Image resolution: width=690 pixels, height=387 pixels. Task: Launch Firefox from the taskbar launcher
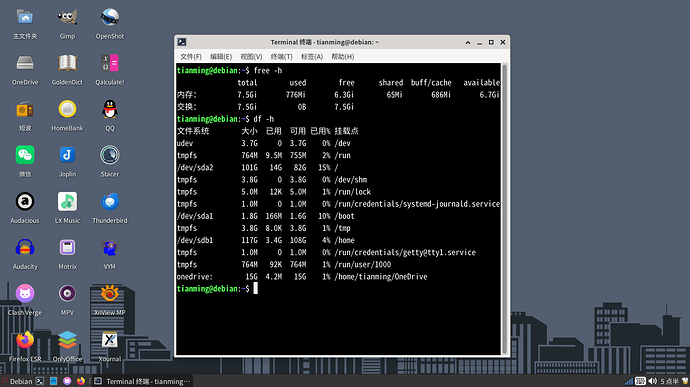click(x=81, y=381)
